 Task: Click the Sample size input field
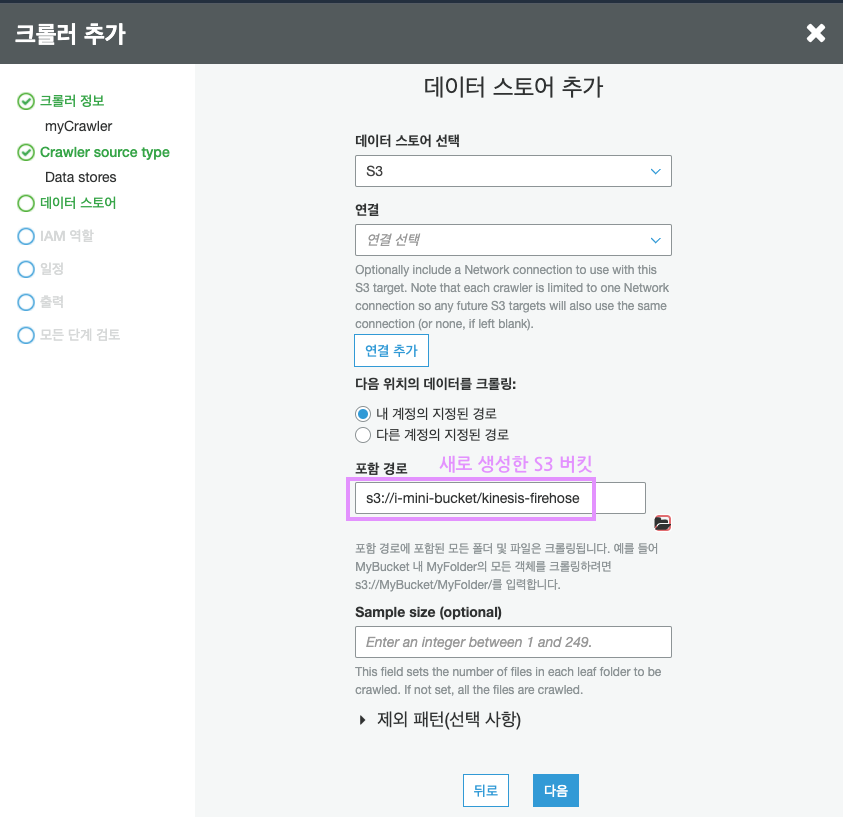click(x=513, y=642)
